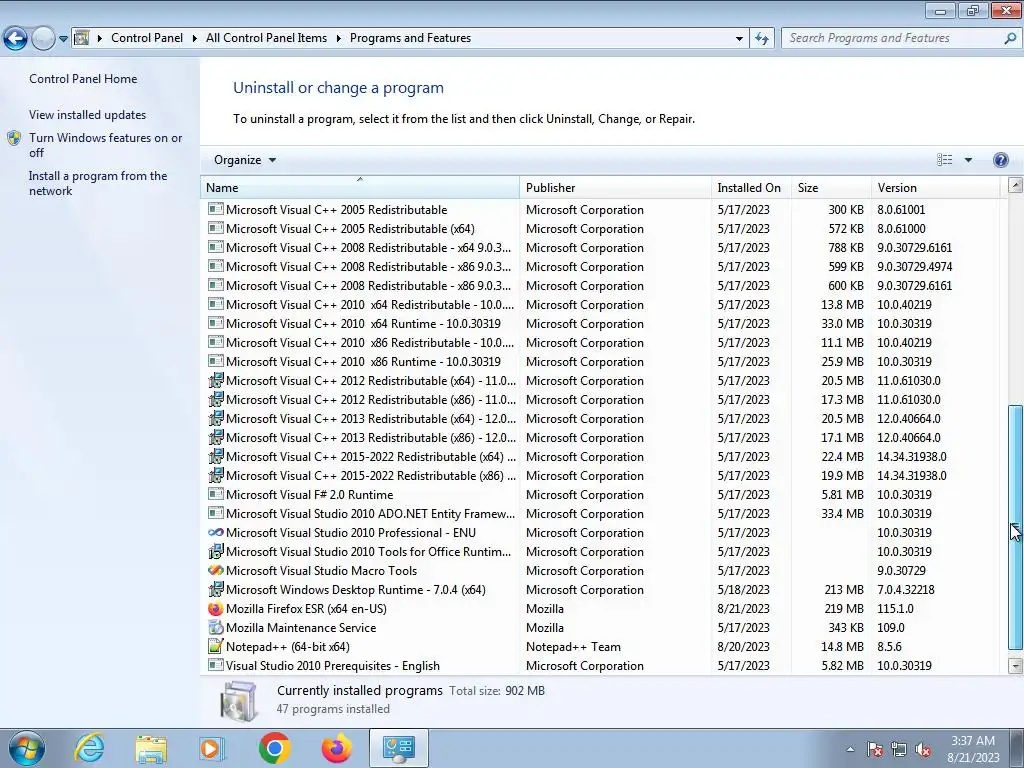Click Control Panel breadcrumb in address bar

coord(147,38)
